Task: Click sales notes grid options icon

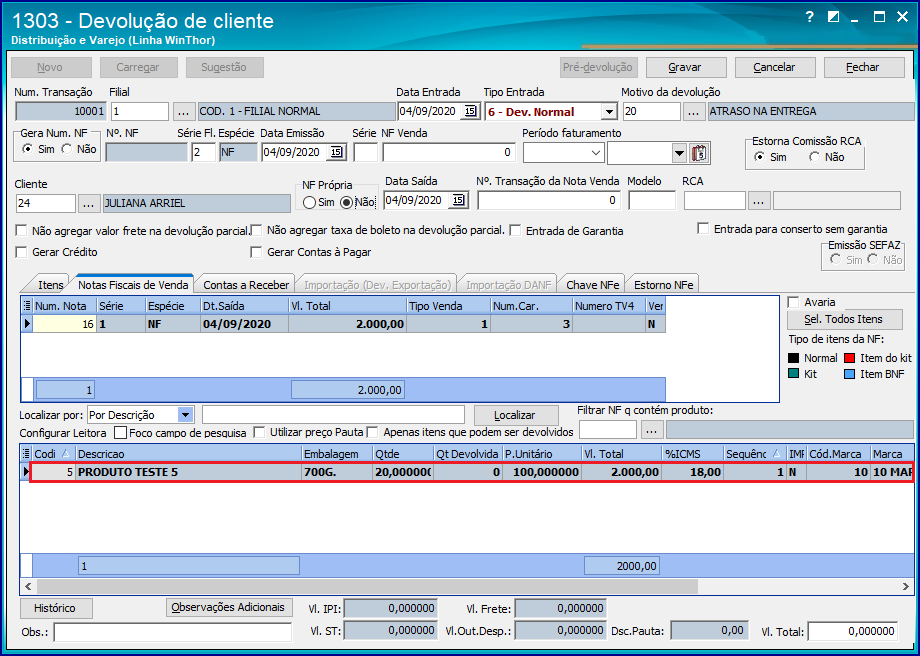Action: pos(26,306)
